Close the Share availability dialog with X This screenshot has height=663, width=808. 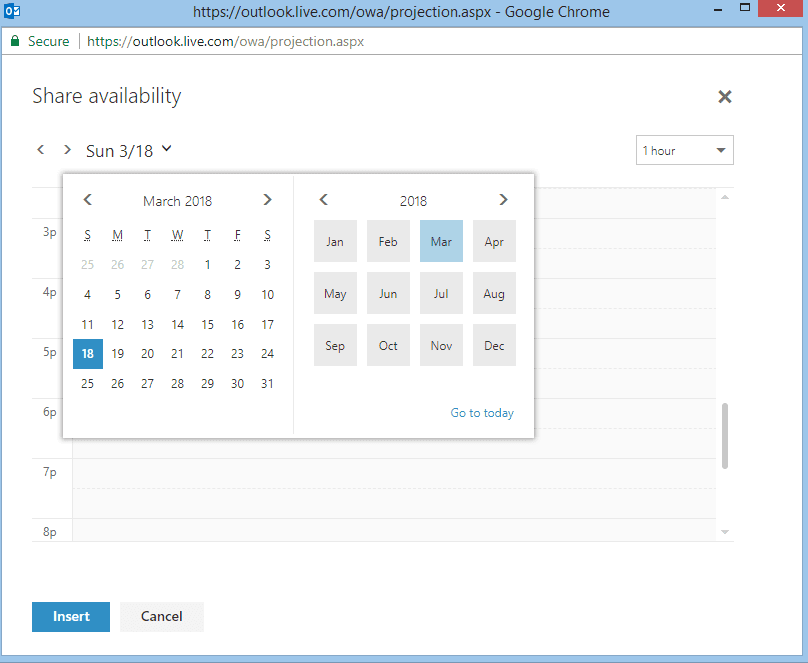[x=725, y=96]
